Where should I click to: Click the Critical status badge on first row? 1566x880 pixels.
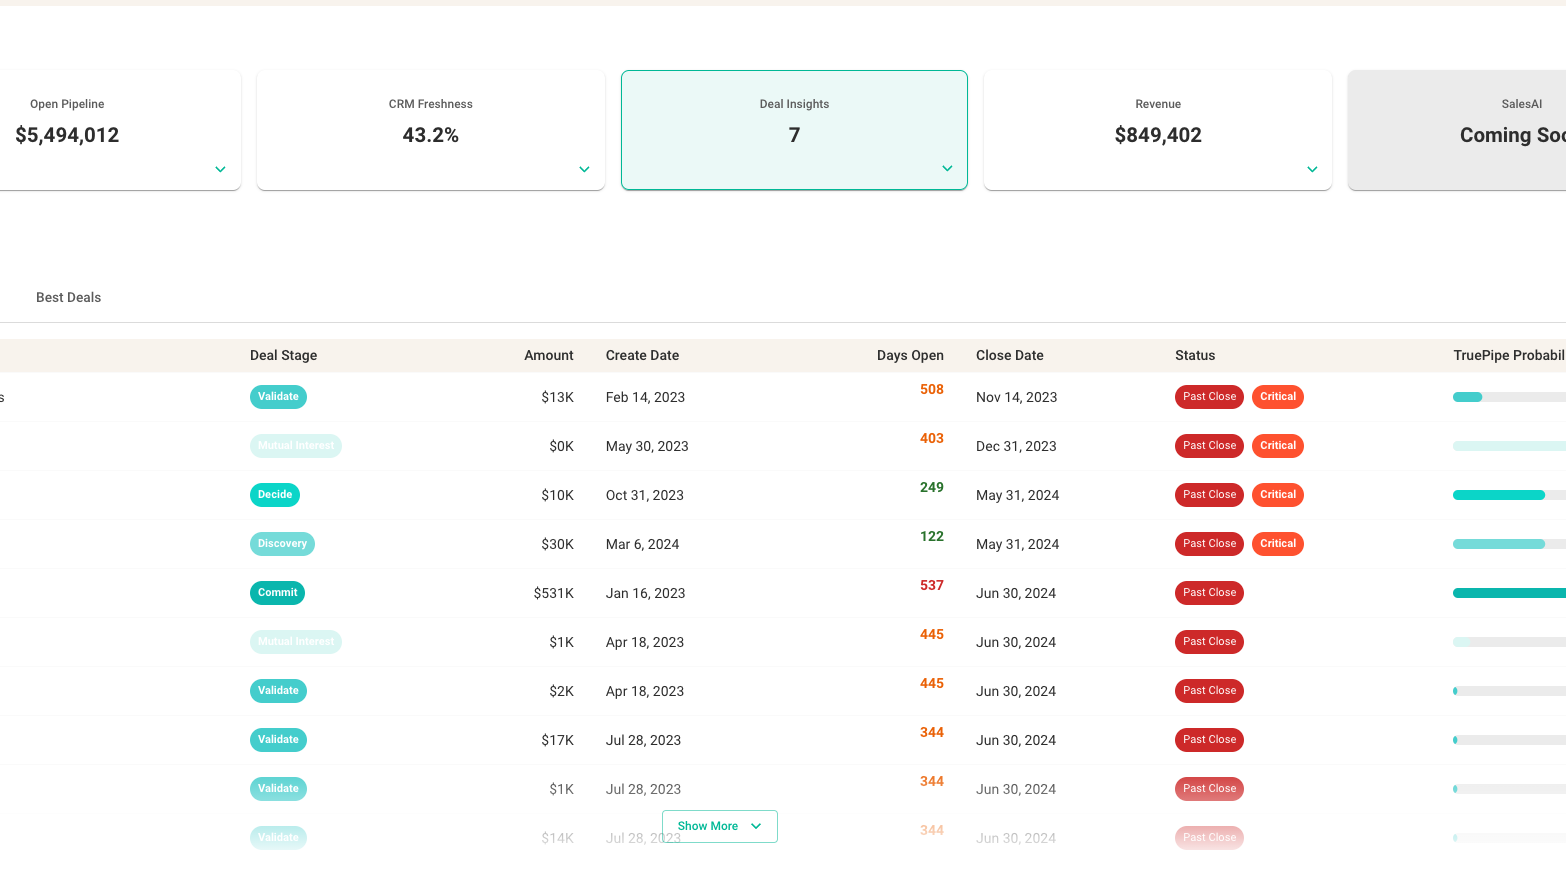point(1277,396)
